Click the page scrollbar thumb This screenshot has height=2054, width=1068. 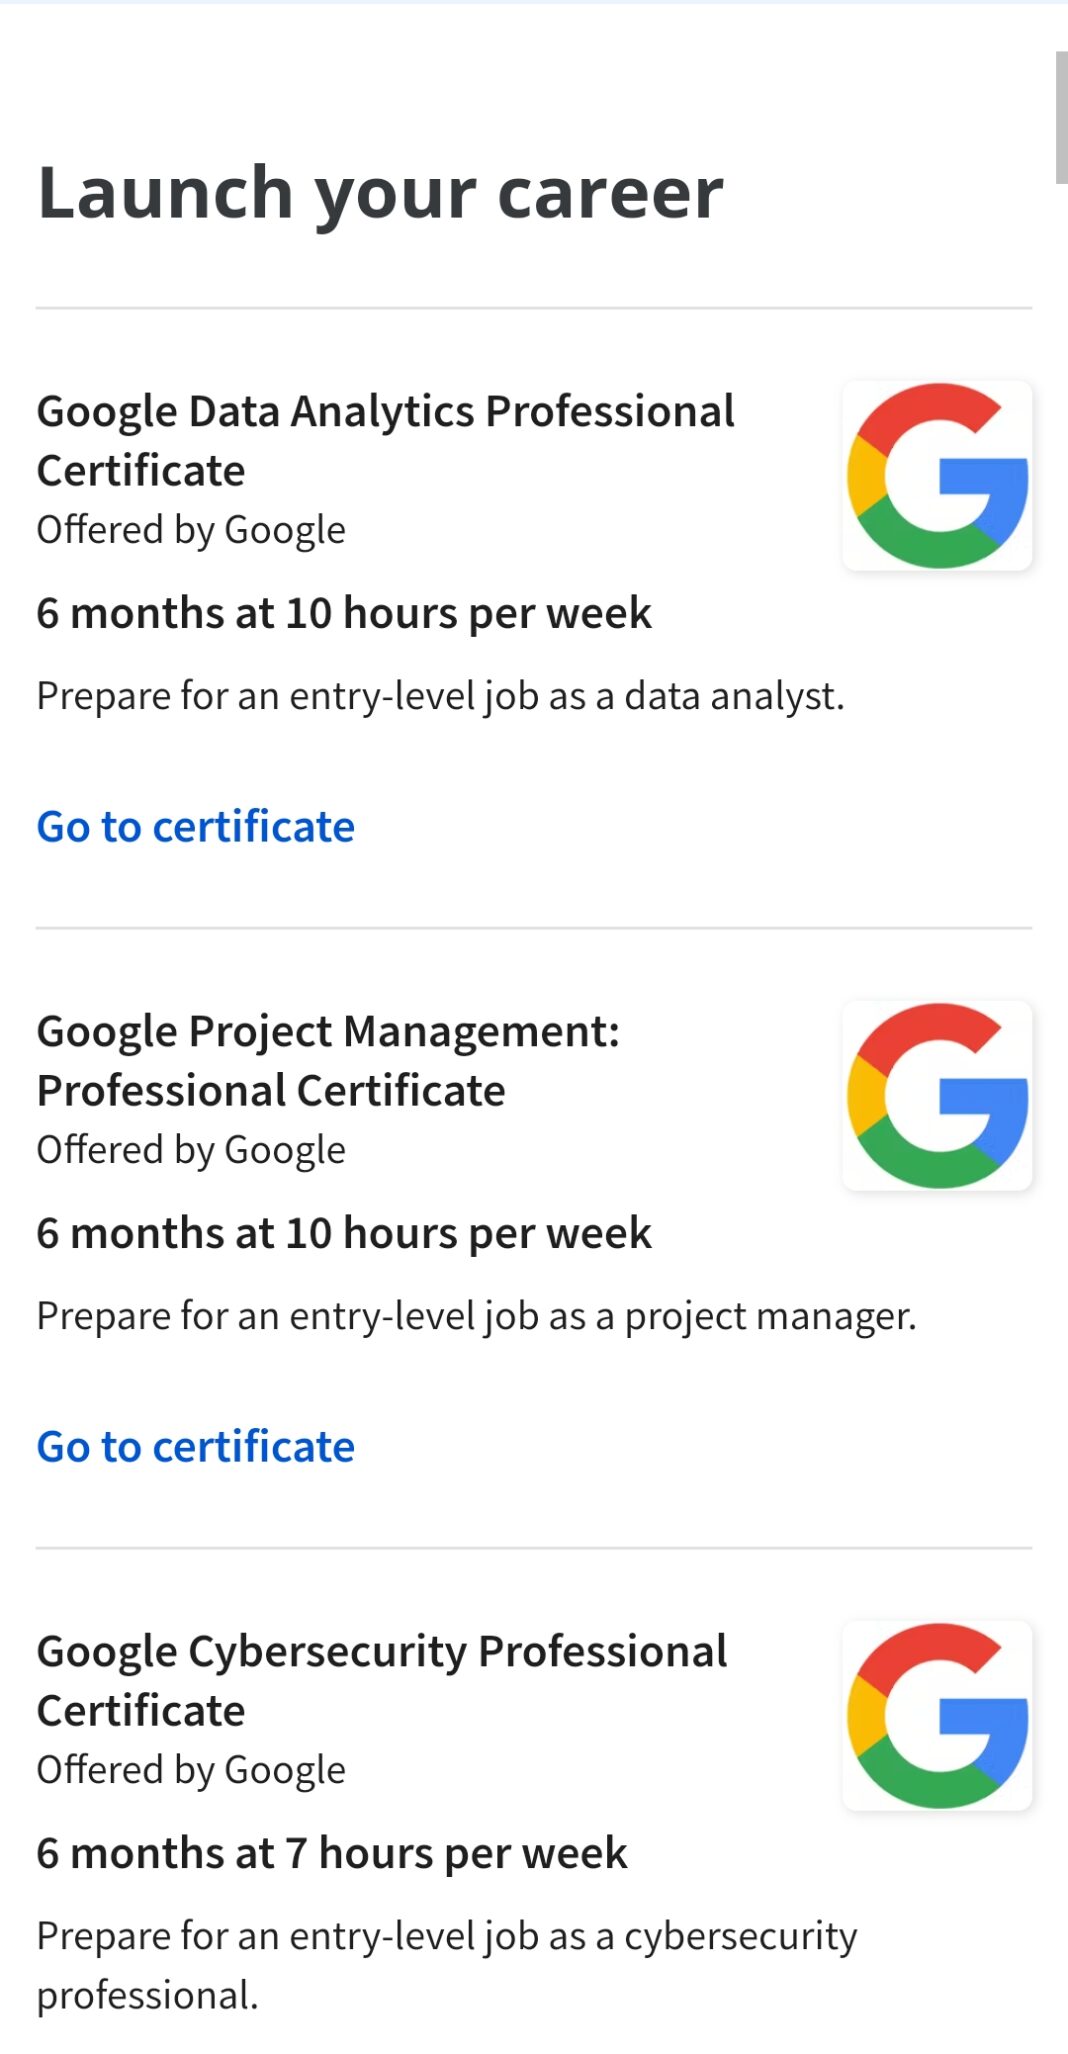pos(1061,117)
